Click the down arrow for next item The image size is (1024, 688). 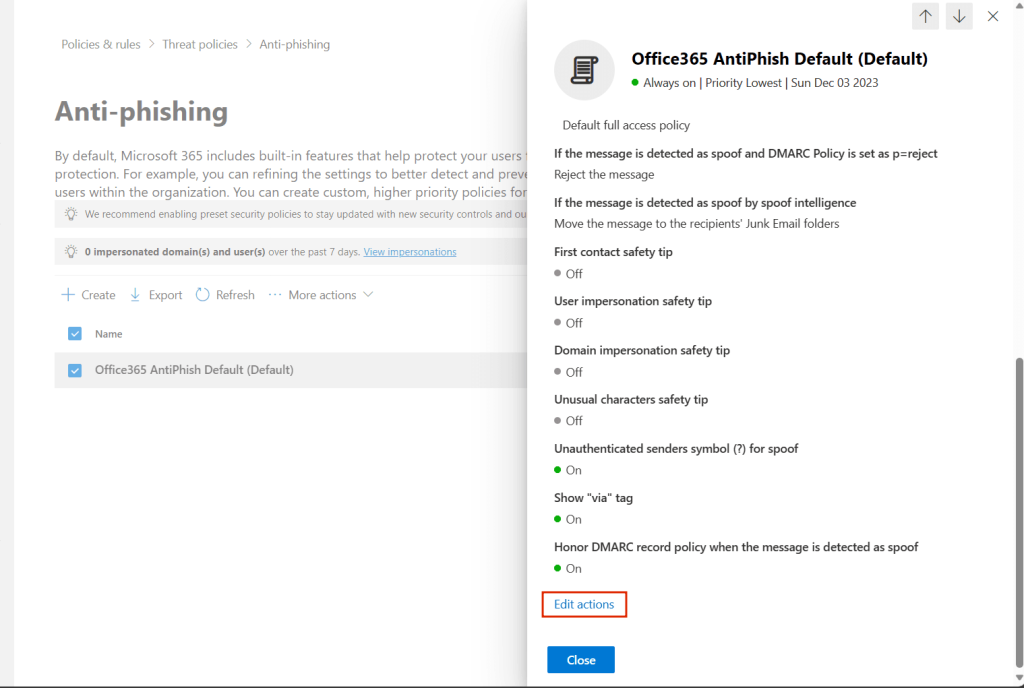pos(959,16)
